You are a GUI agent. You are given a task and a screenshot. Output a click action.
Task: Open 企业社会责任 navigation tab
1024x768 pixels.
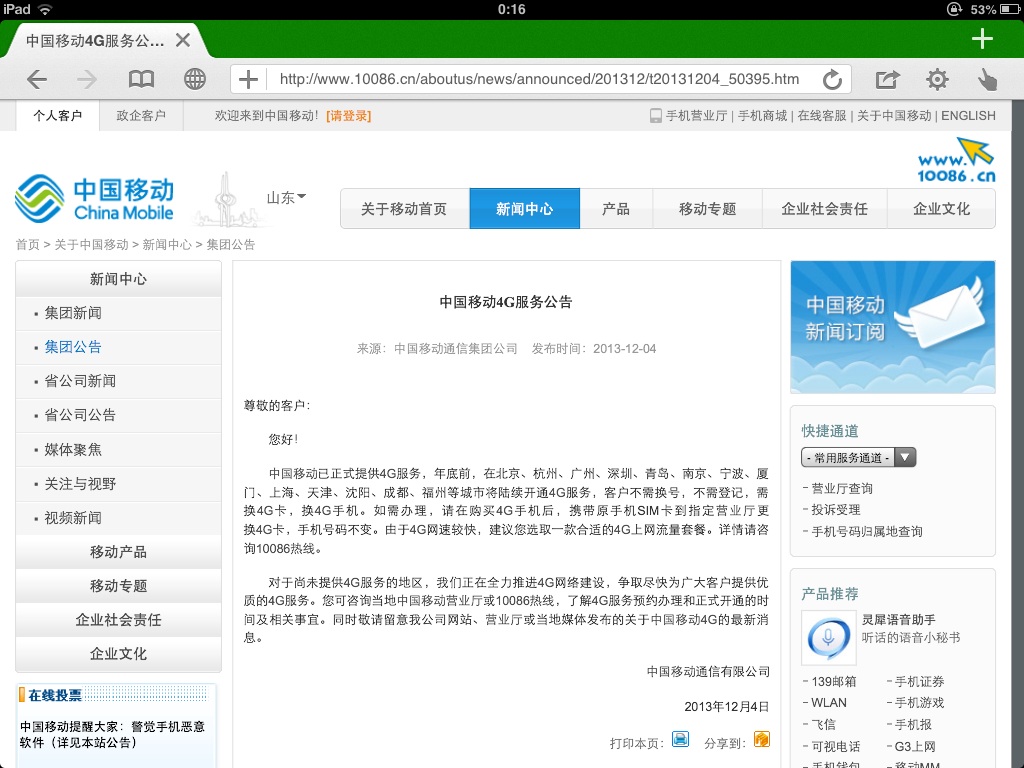tap(825, 209)
